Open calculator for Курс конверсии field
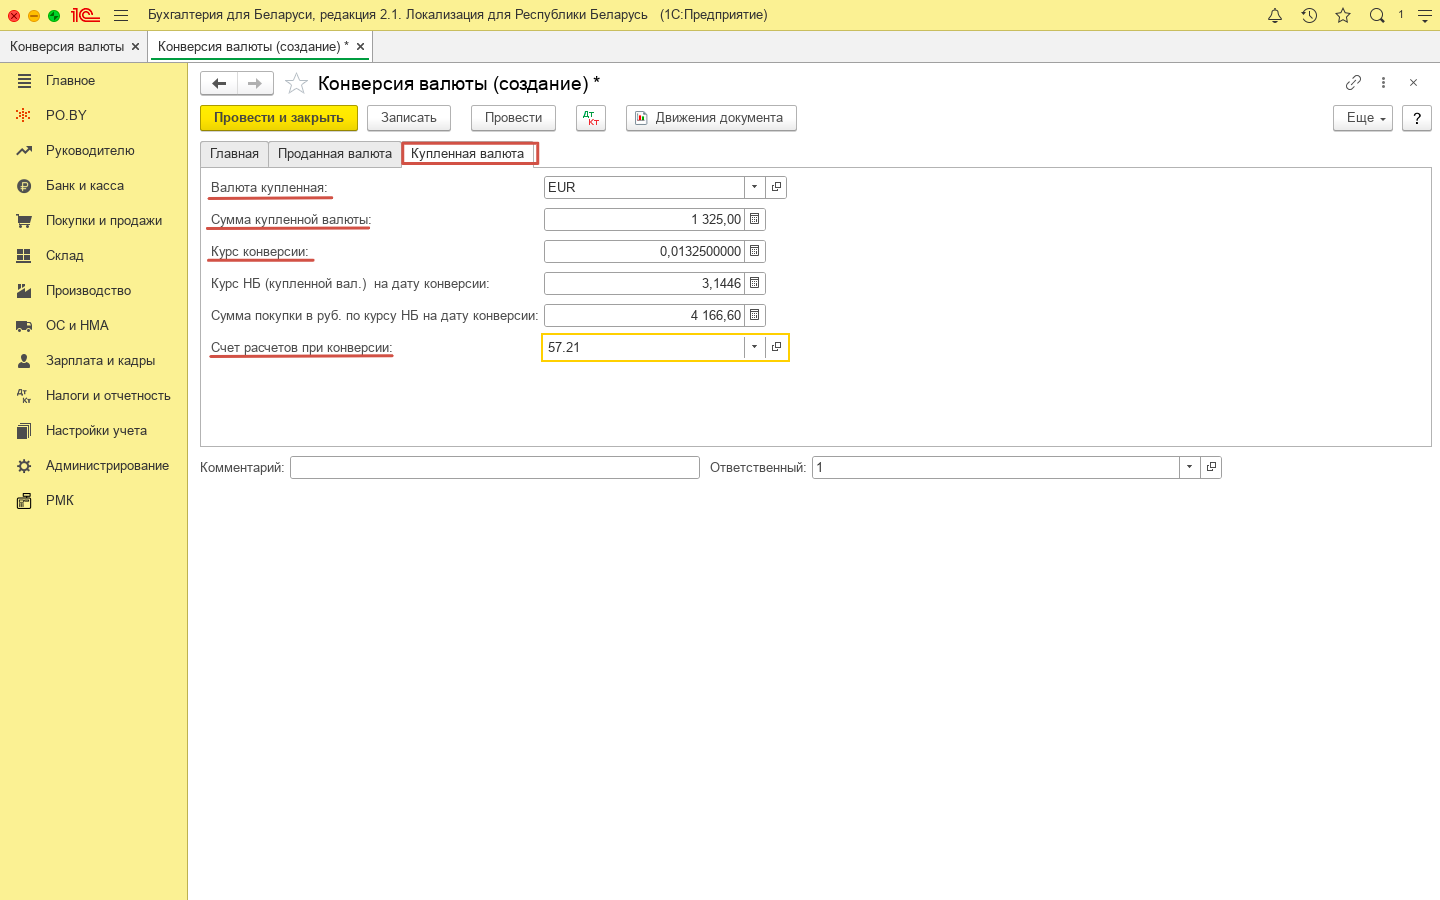The image size is (1440, 900). [x=755, y=251]
